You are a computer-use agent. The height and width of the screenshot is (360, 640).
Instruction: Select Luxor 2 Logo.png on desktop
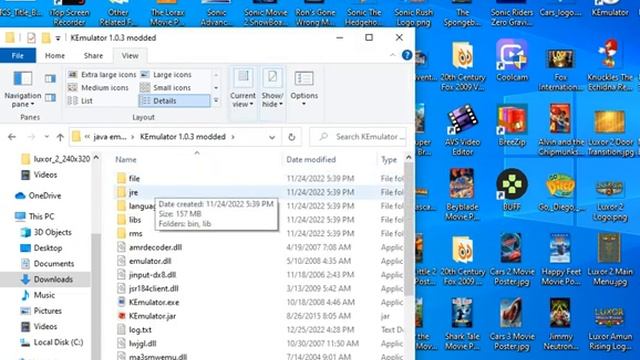pos(609,199)
